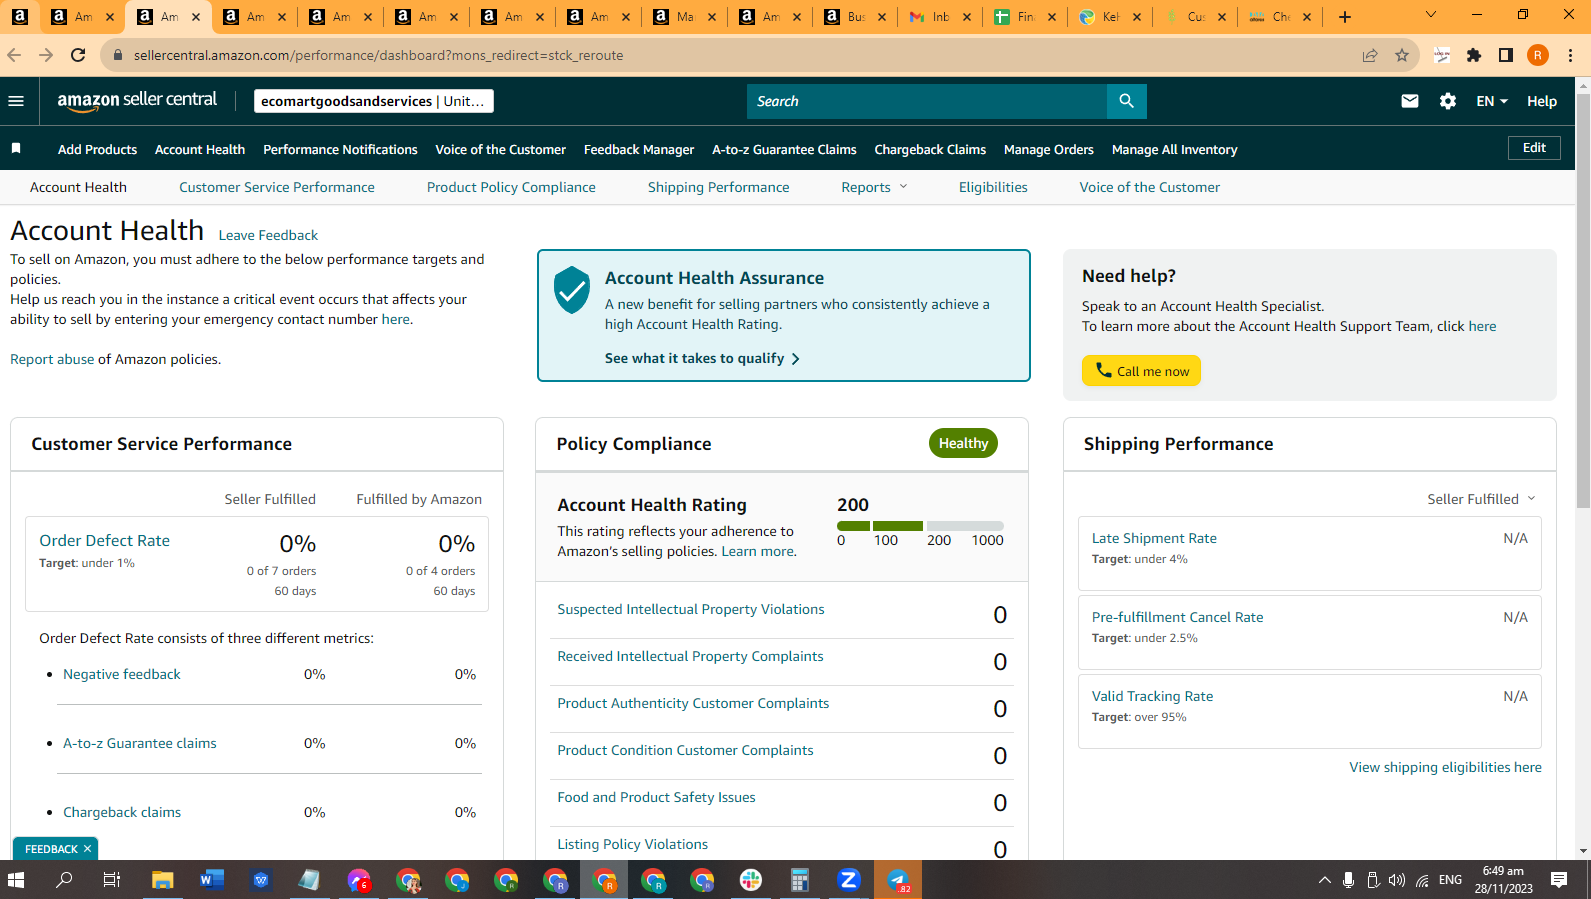
Task: Show hidden system tray icons
Action: [x=1324, y=880]
